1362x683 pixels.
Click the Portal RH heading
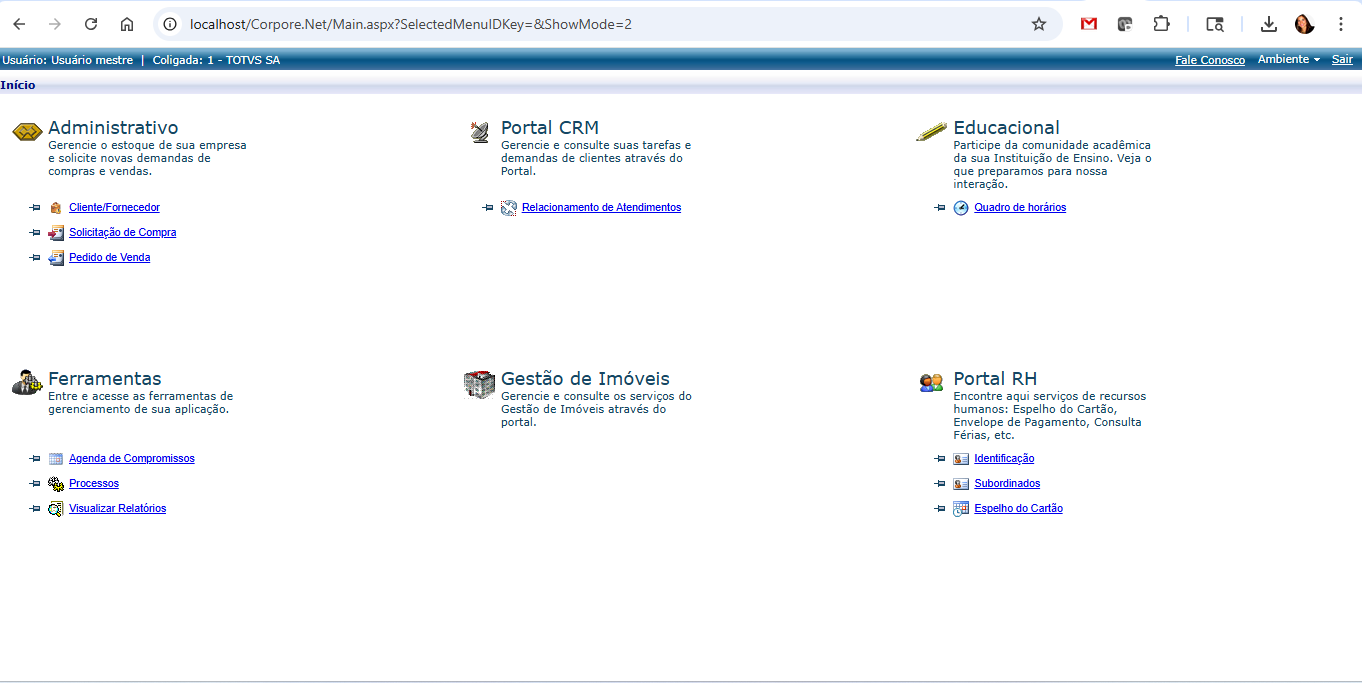click(x=995, y=378)
